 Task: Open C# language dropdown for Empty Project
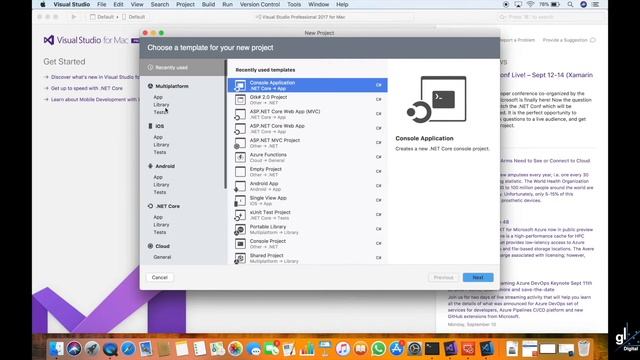coord(379,171)
